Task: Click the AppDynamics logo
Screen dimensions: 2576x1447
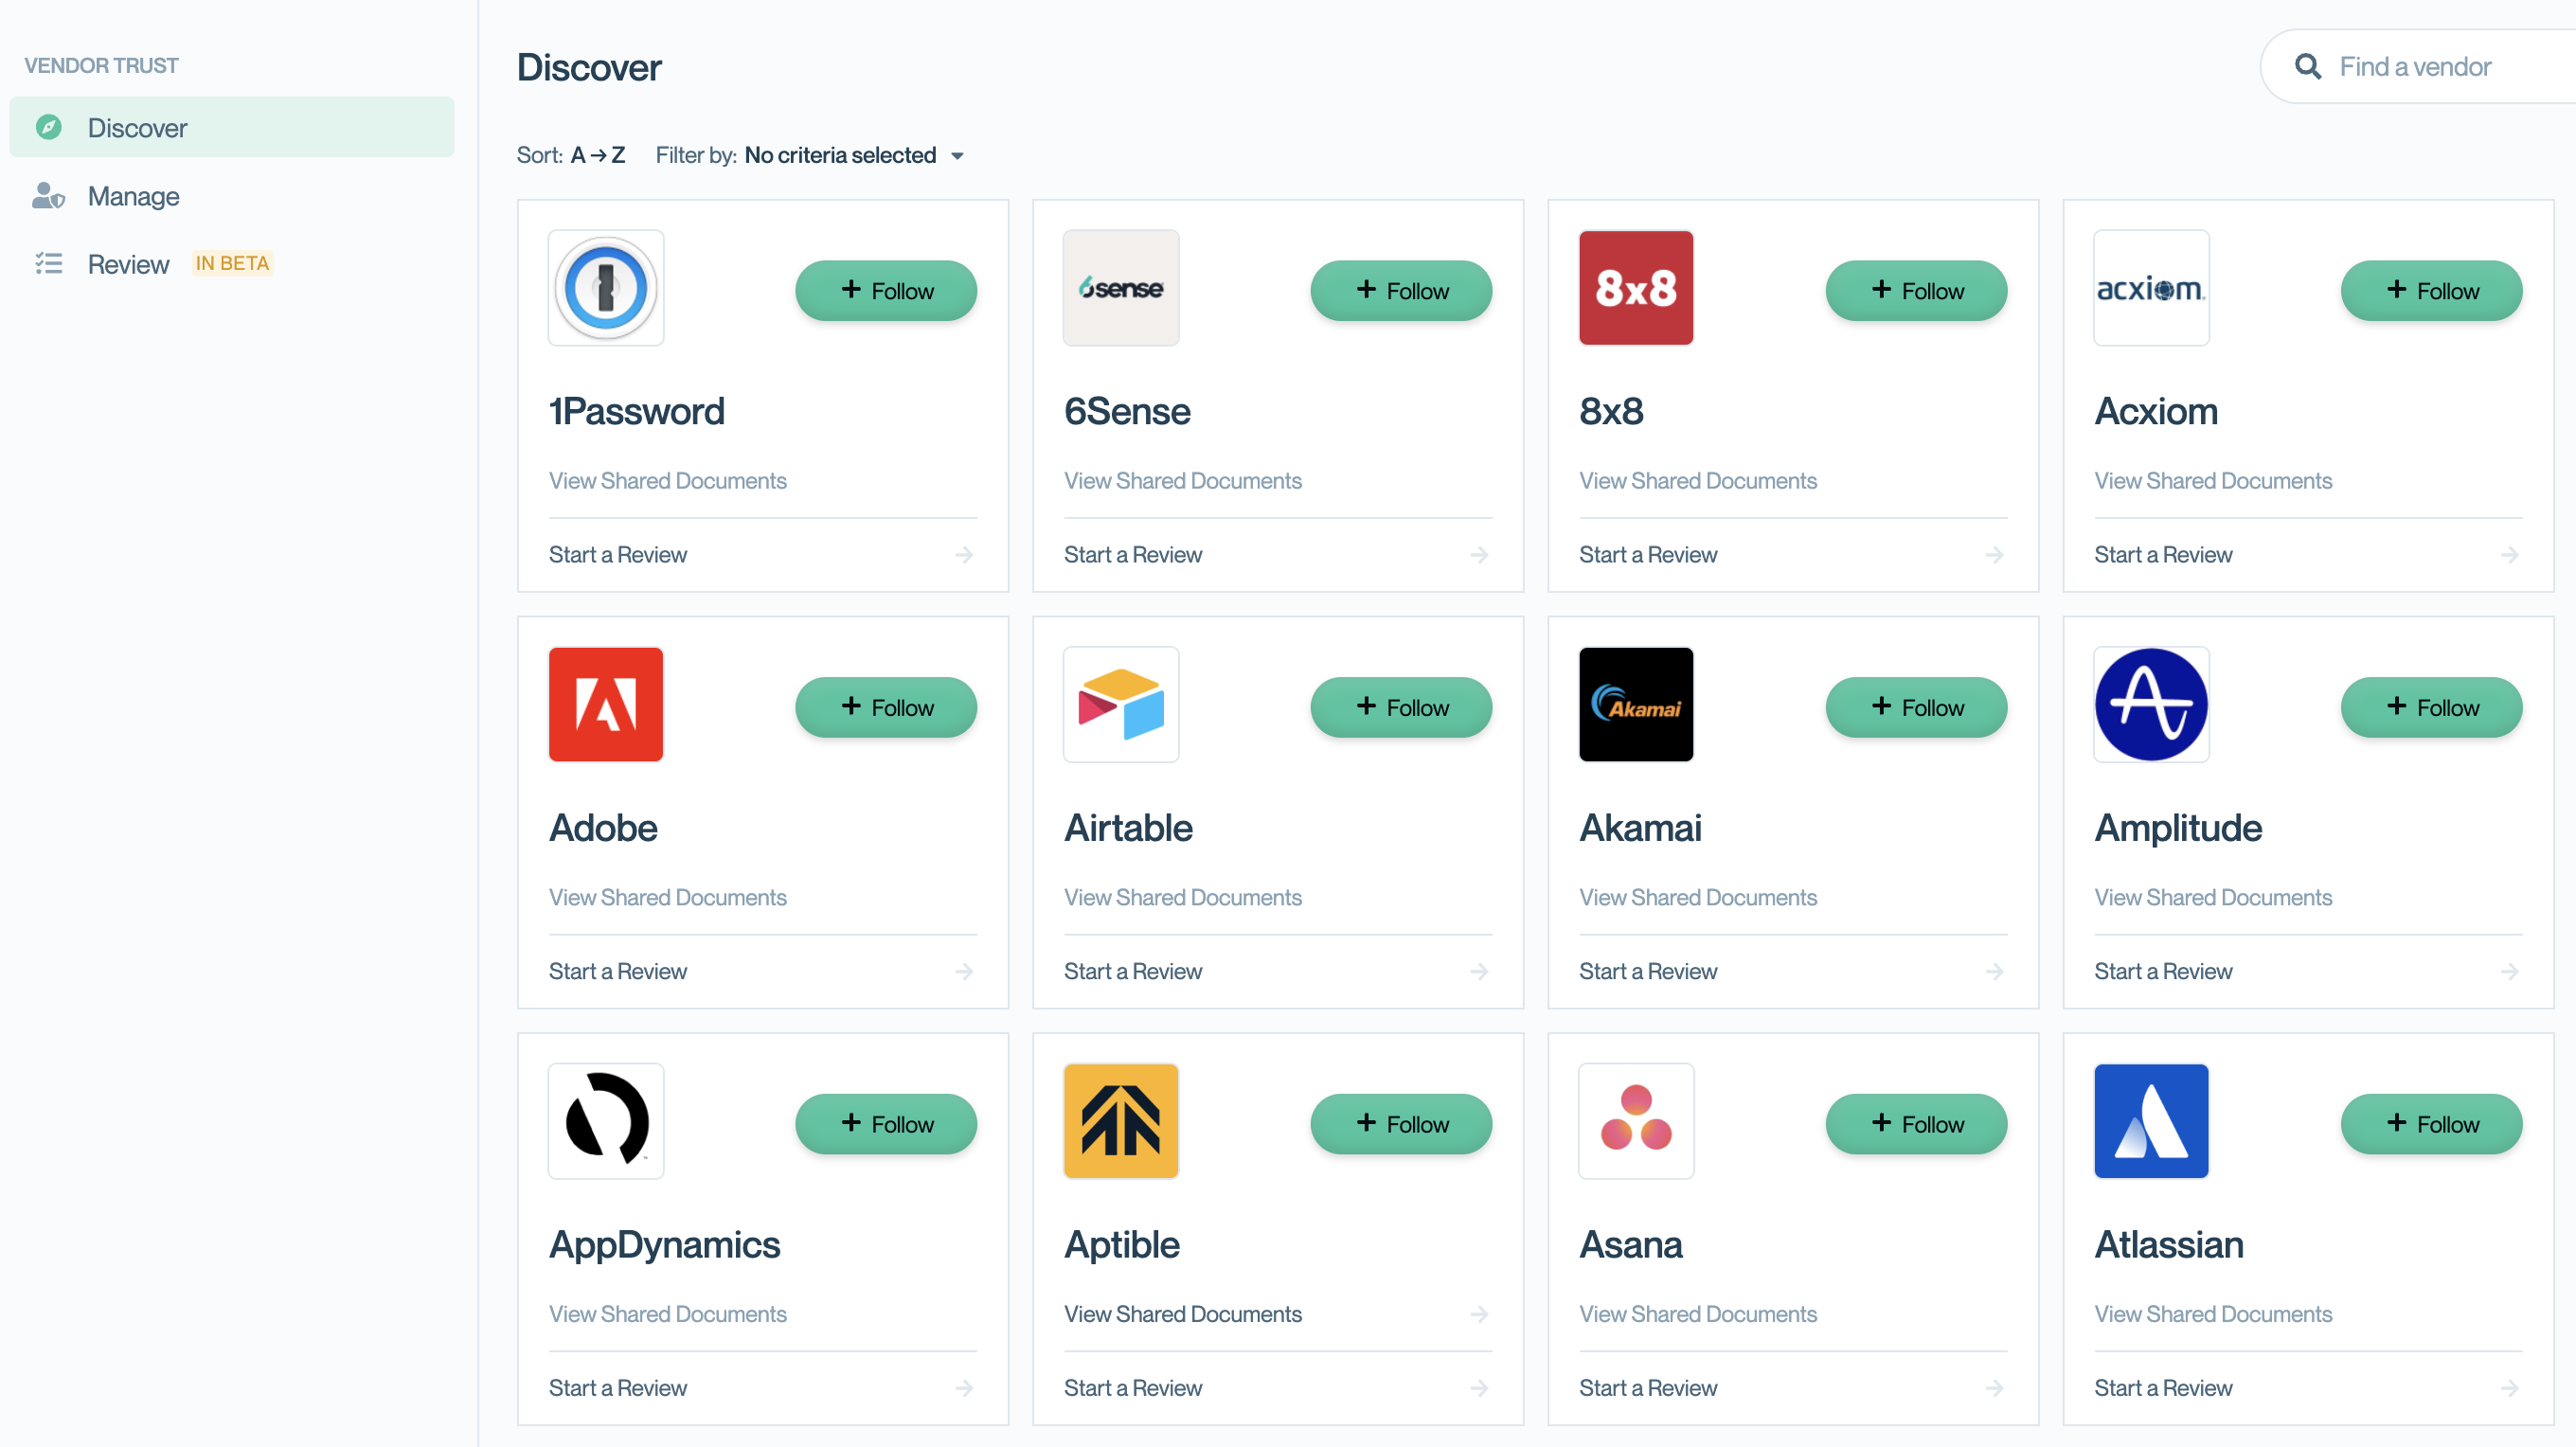Action: 606,1121
